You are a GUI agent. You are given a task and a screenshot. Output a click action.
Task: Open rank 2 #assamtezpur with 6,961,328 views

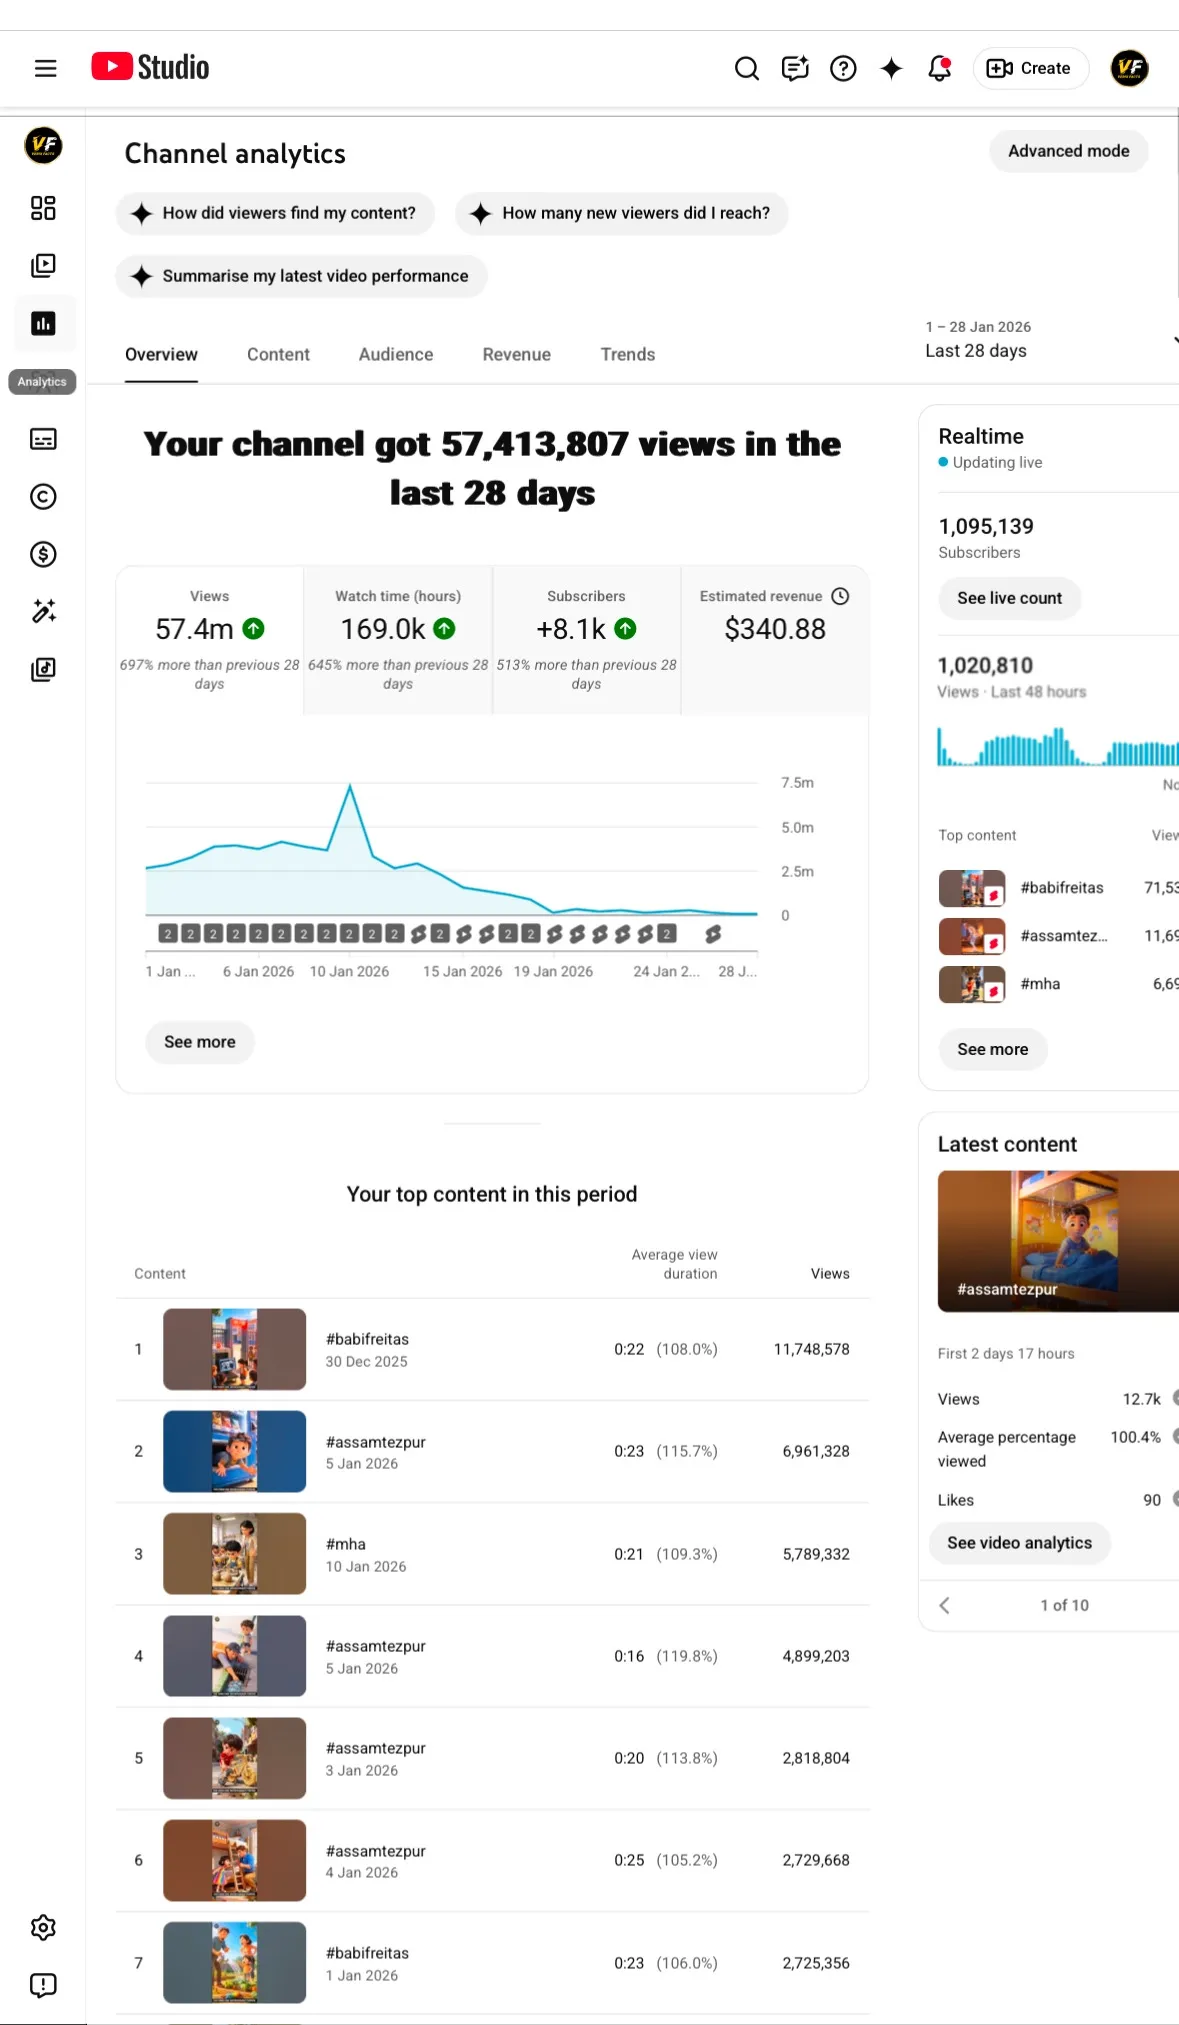492,1451
